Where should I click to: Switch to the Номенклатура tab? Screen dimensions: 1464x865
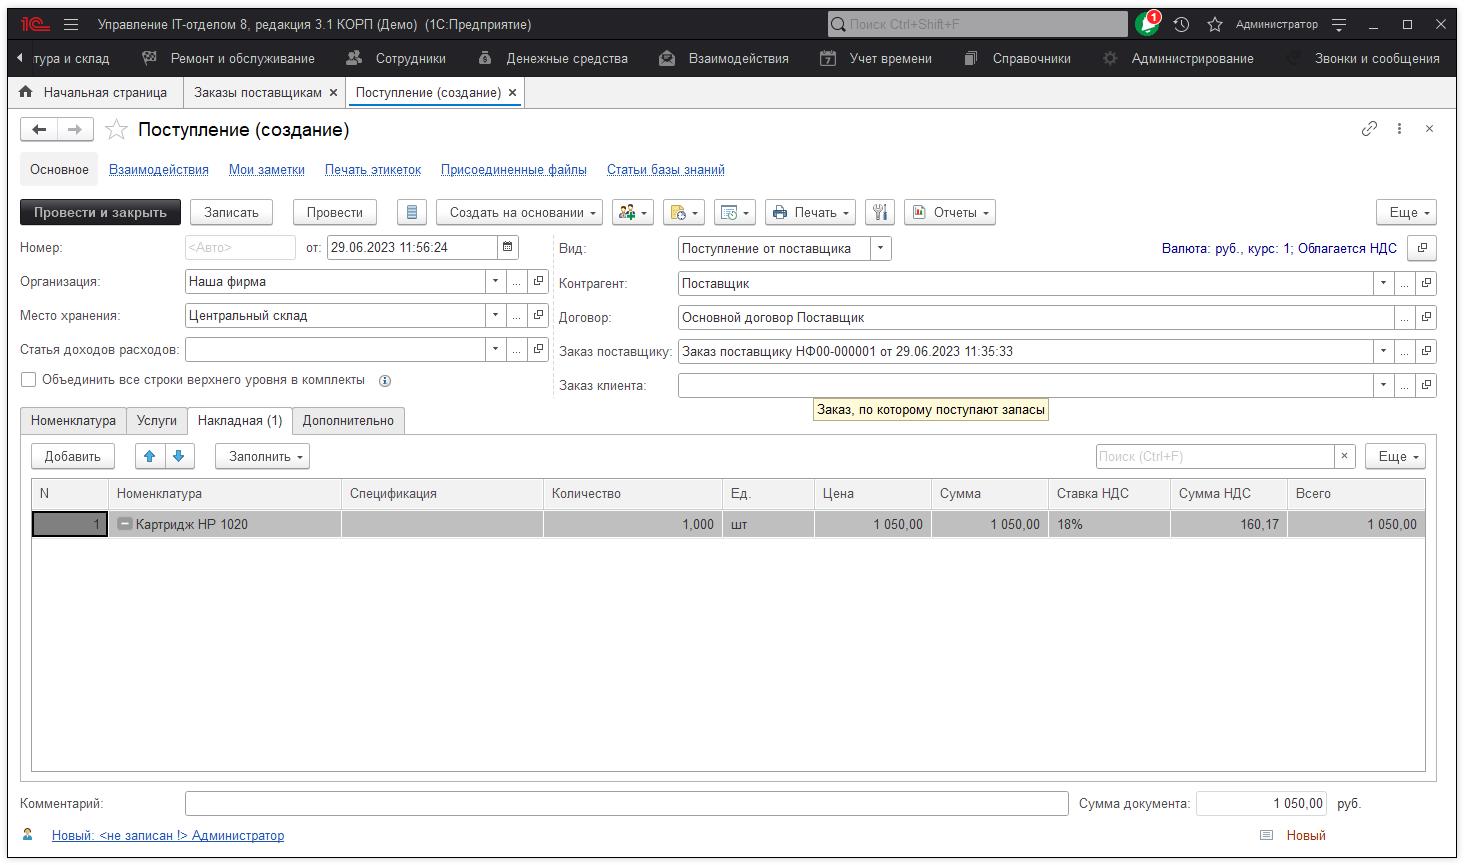pyautogui.click(x=73, y=420)
